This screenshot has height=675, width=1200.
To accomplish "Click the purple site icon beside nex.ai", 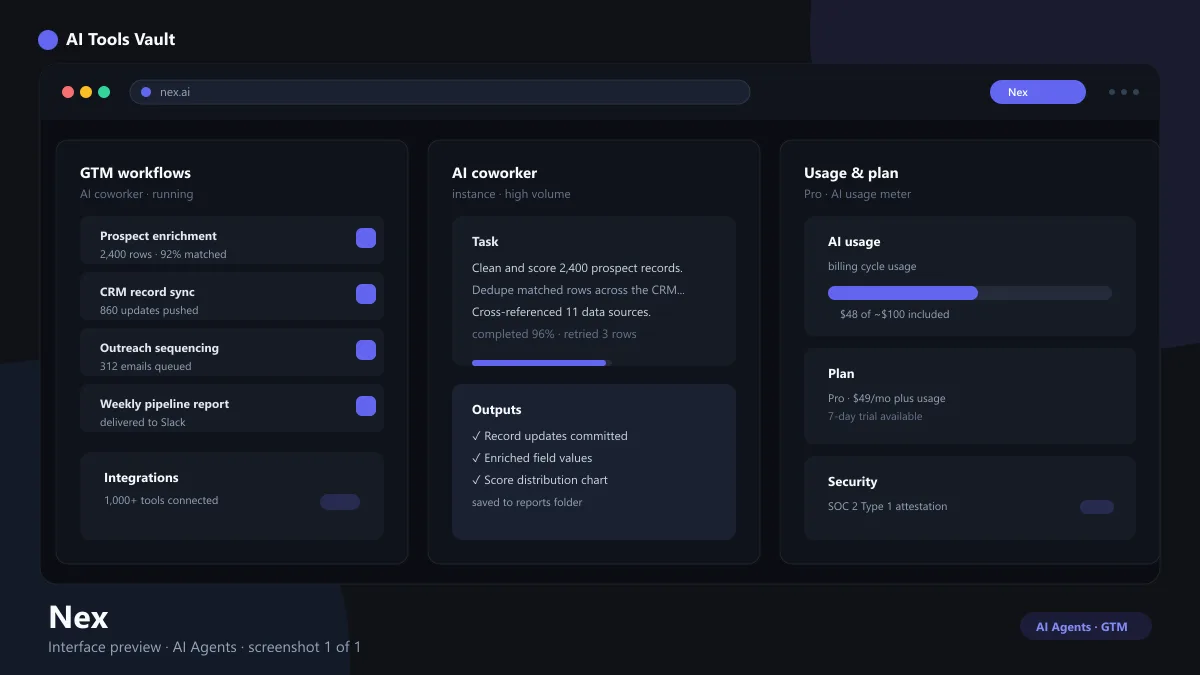I will 146,92.
